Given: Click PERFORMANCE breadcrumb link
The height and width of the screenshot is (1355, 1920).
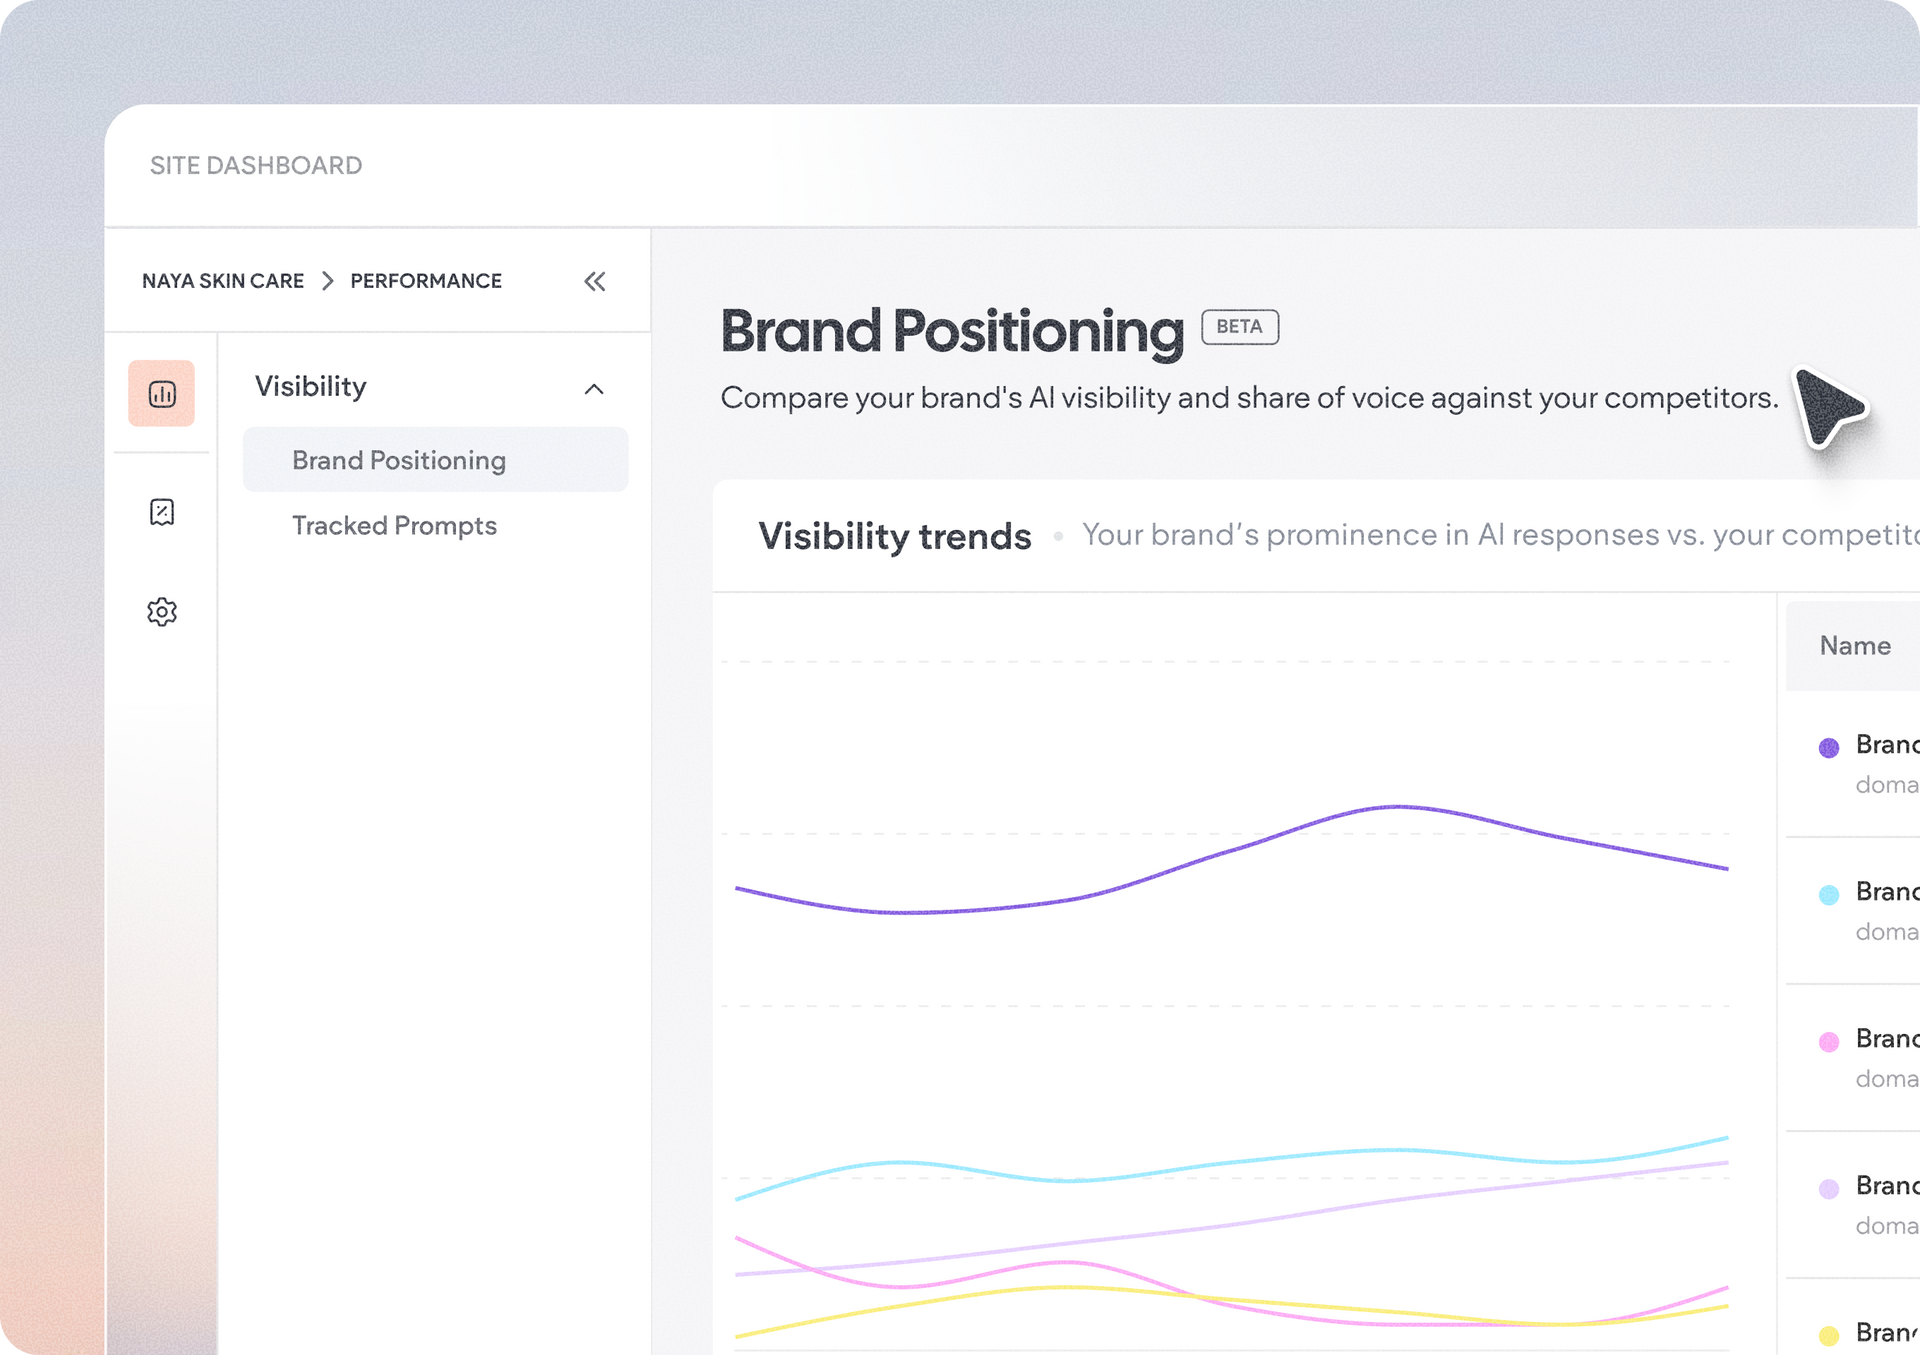Looking at the screenshot, I should (x=426, y=281).
